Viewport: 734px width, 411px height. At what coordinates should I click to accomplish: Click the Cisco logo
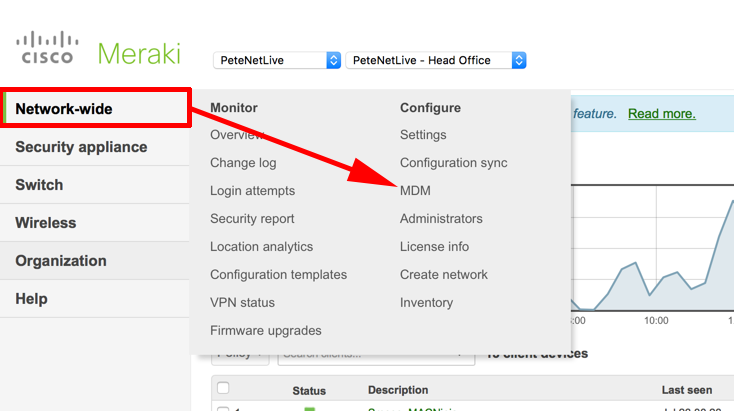tap(47, 47)
